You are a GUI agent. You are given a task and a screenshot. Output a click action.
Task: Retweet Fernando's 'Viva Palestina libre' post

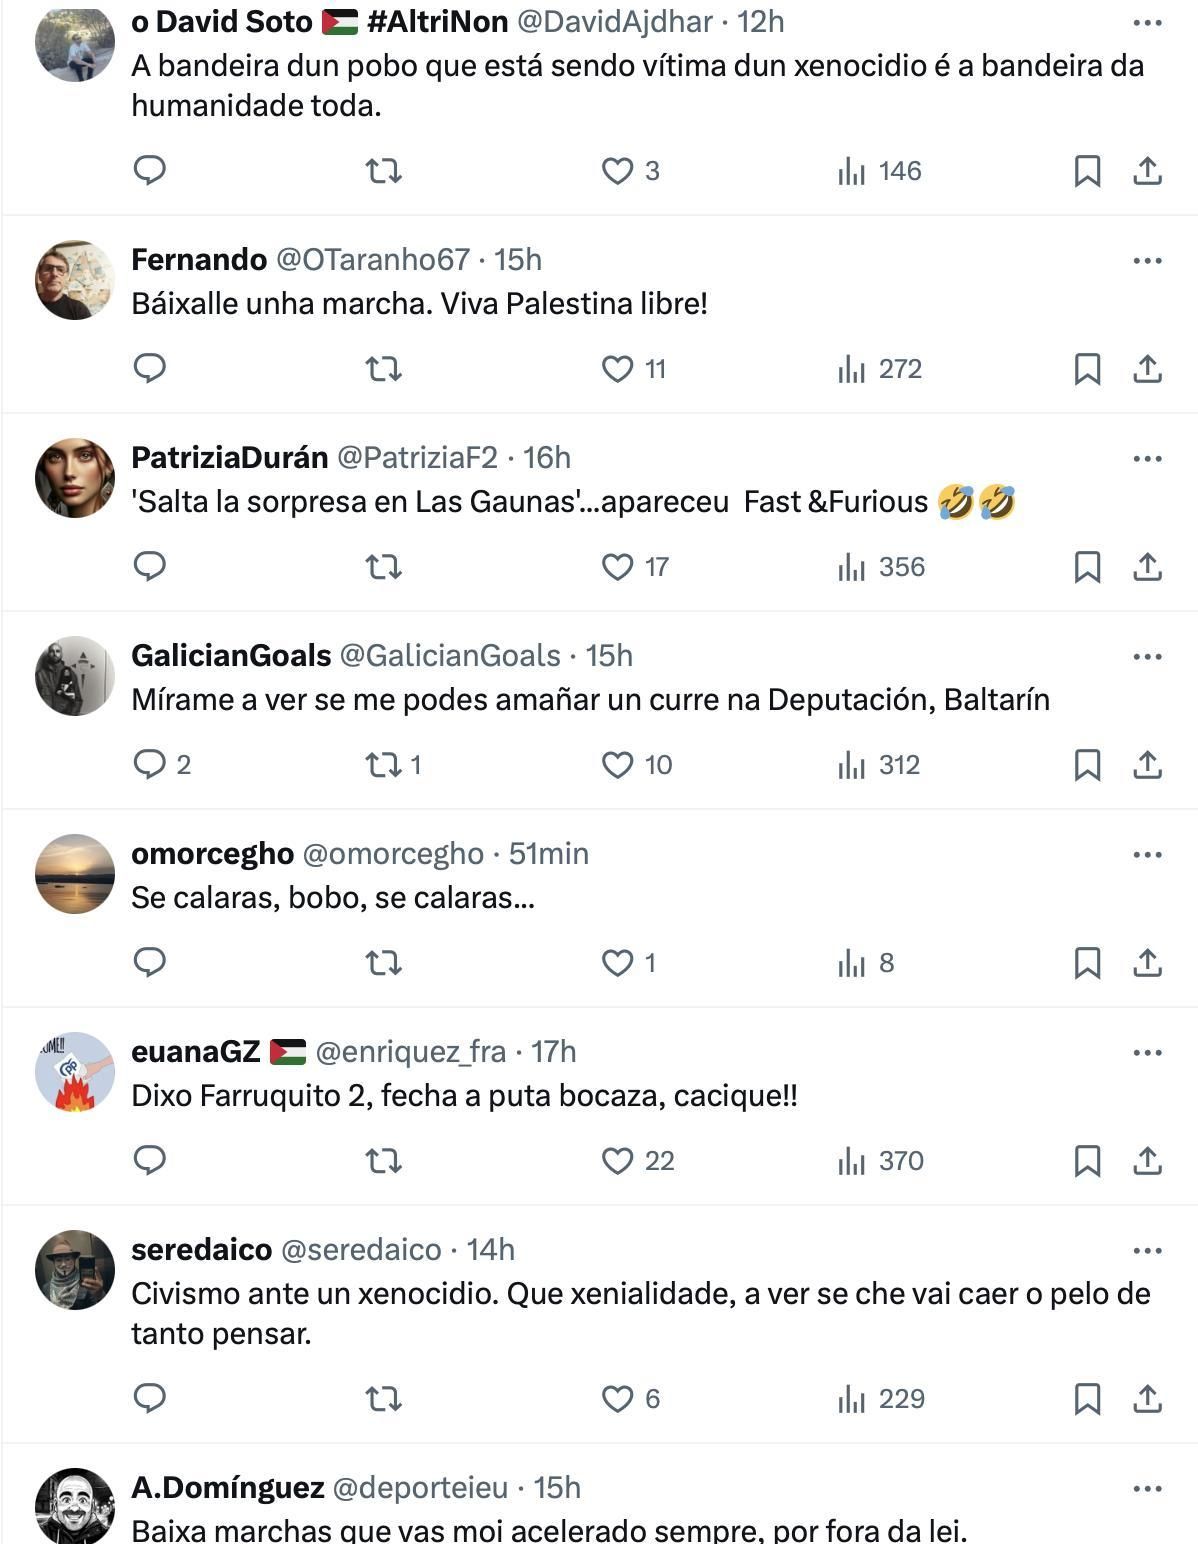383,369
